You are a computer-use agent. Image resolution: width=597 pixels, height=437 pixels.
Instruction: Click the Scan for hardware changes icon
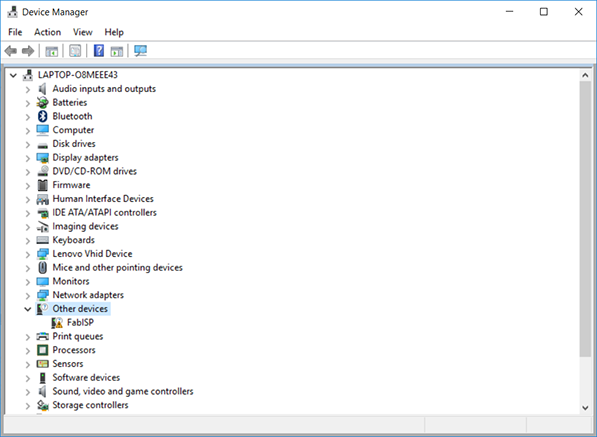pyautogui.click(x=140, y=51)
